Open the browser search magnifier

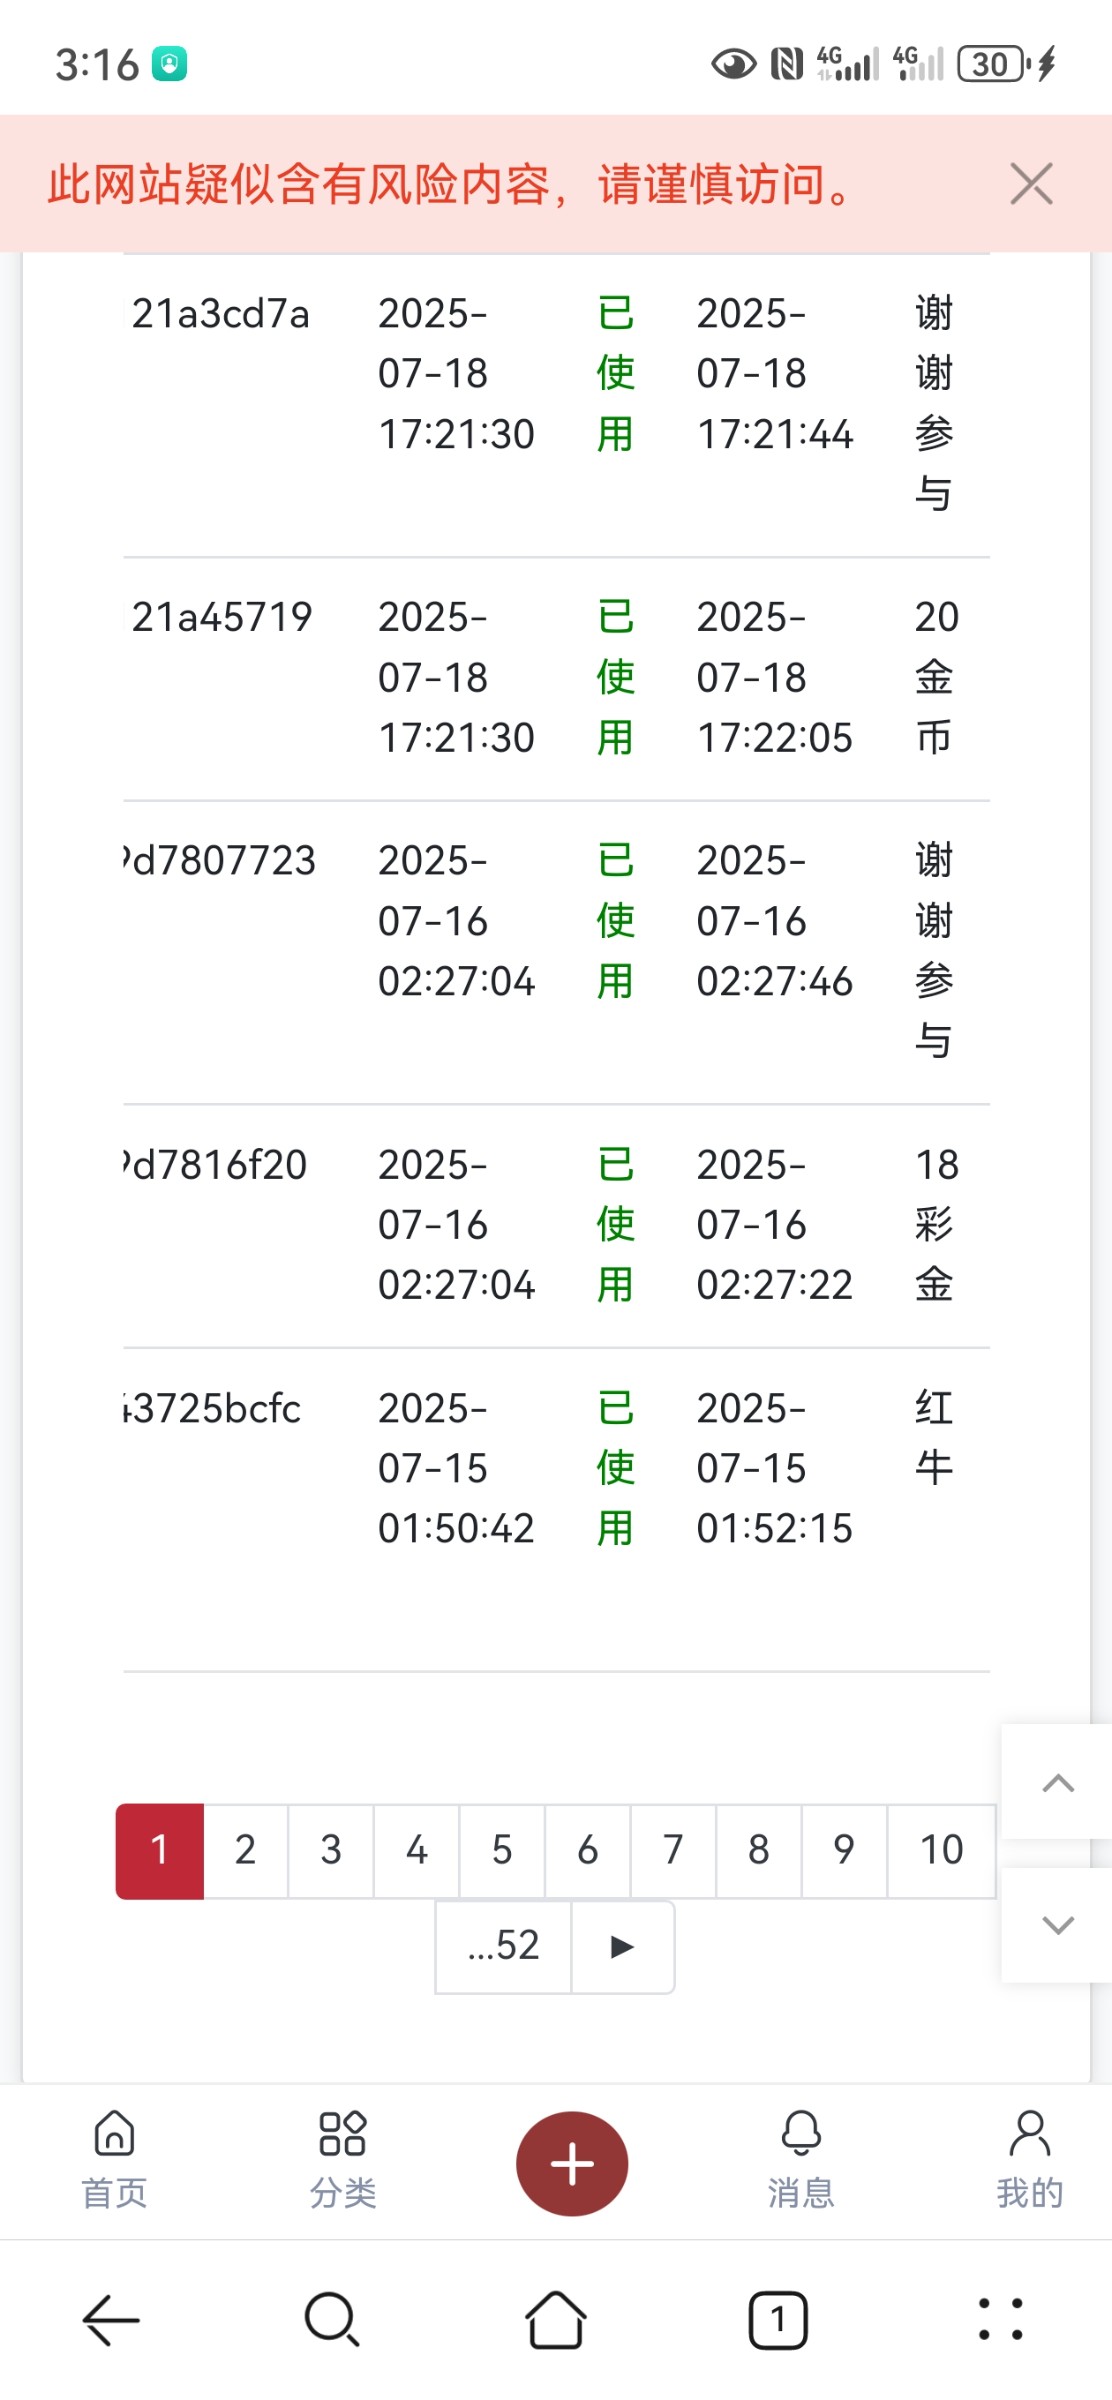point(332,2319)
